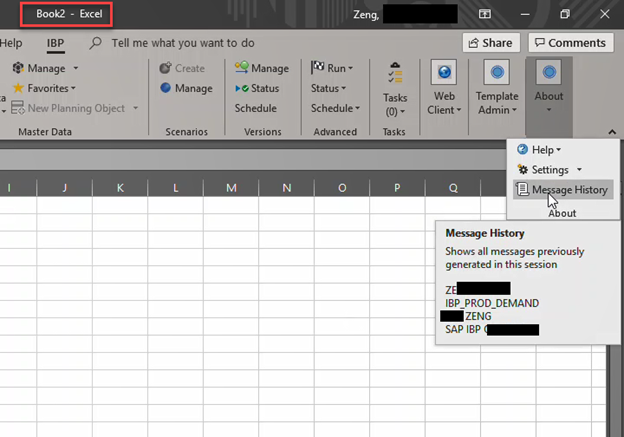Select column M header
This screenshot has width=624, height=437.
(231, 188)
